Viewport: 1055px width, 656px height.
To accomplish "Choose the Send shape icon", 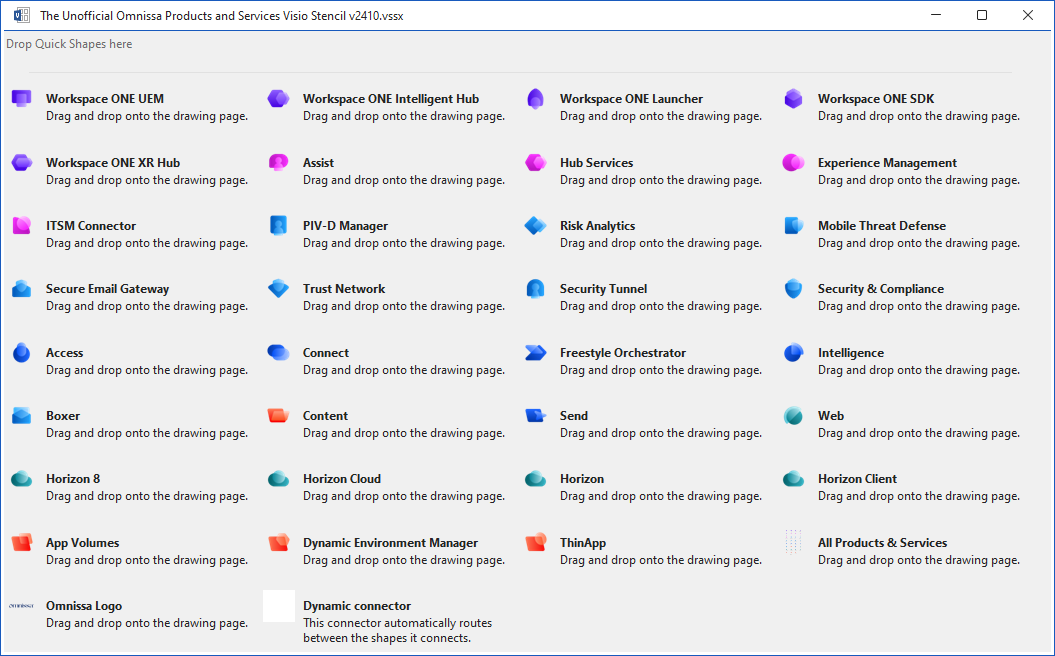I will pos(536,416).
